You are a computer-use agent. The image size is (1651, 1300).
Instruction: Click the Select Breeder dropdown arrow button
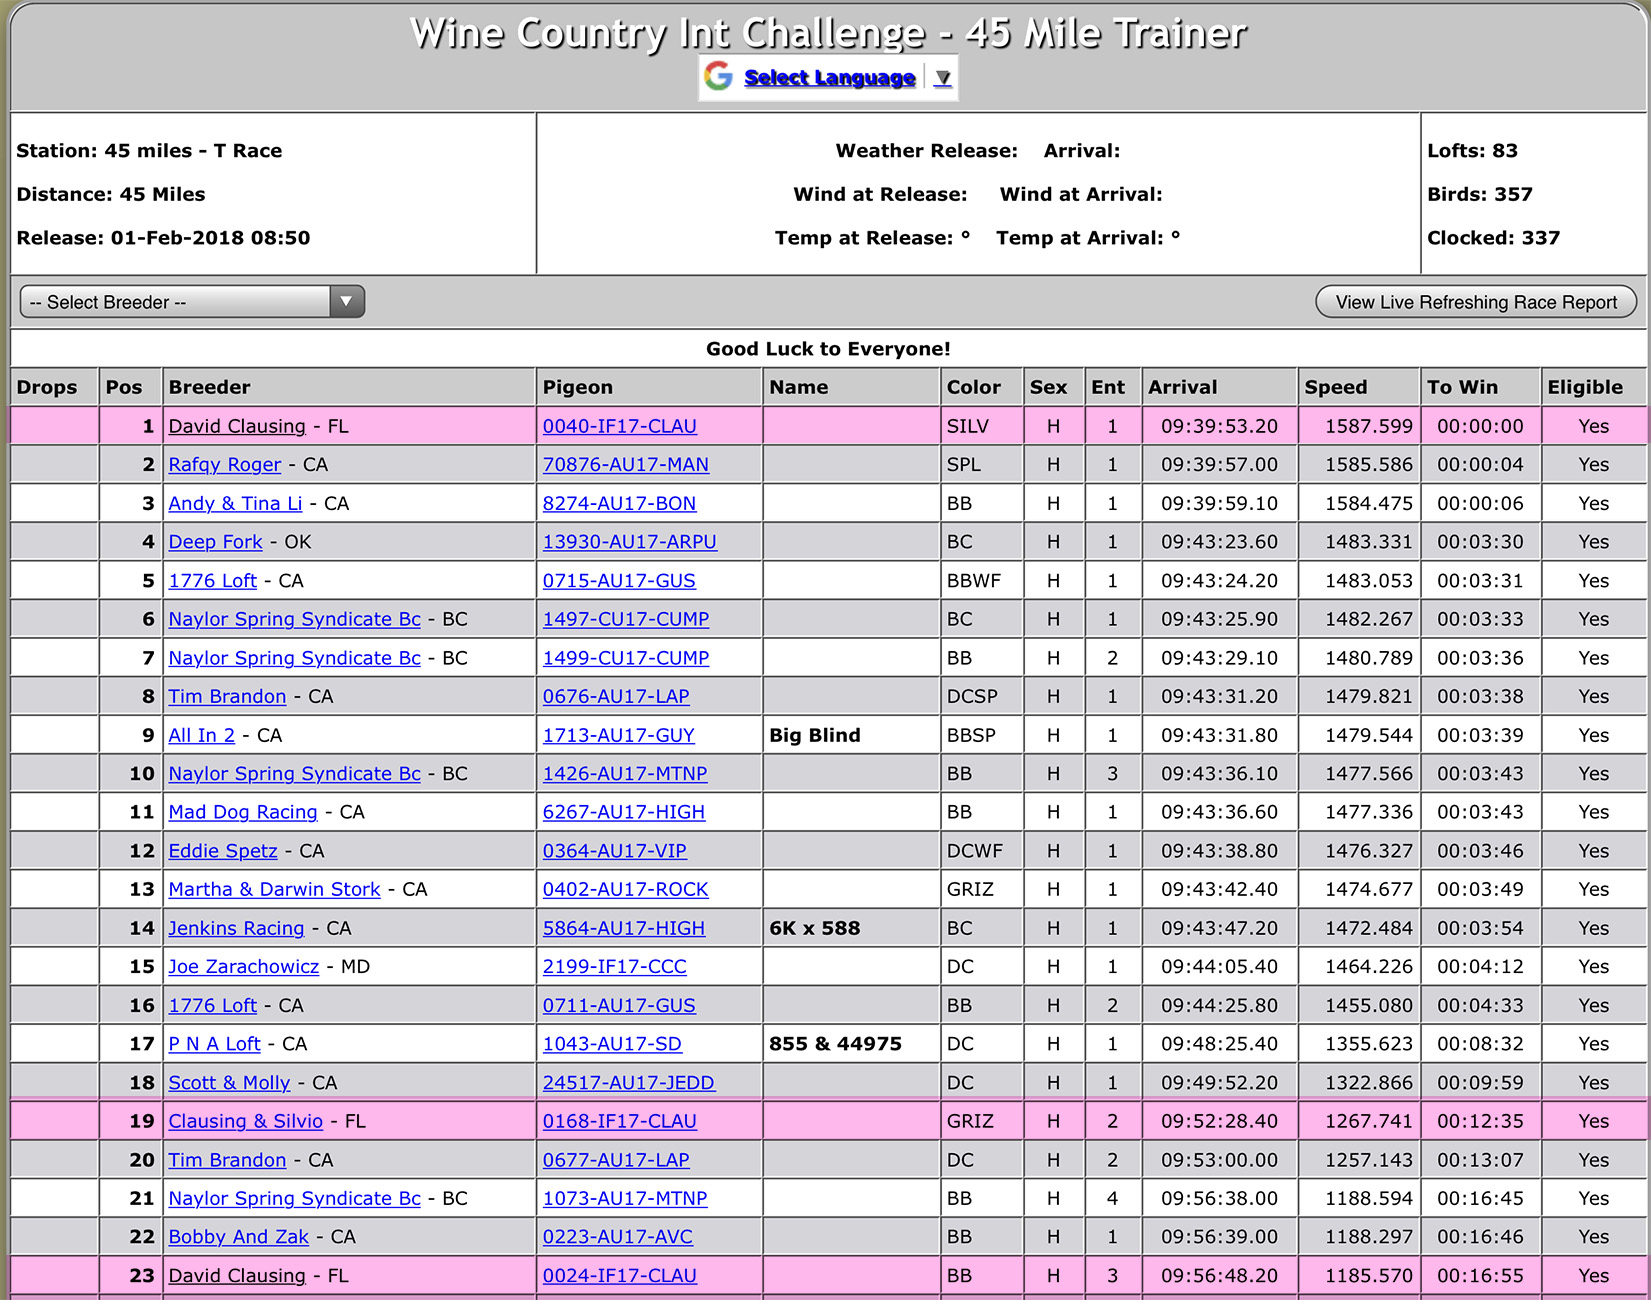click(x=346, y=302)
